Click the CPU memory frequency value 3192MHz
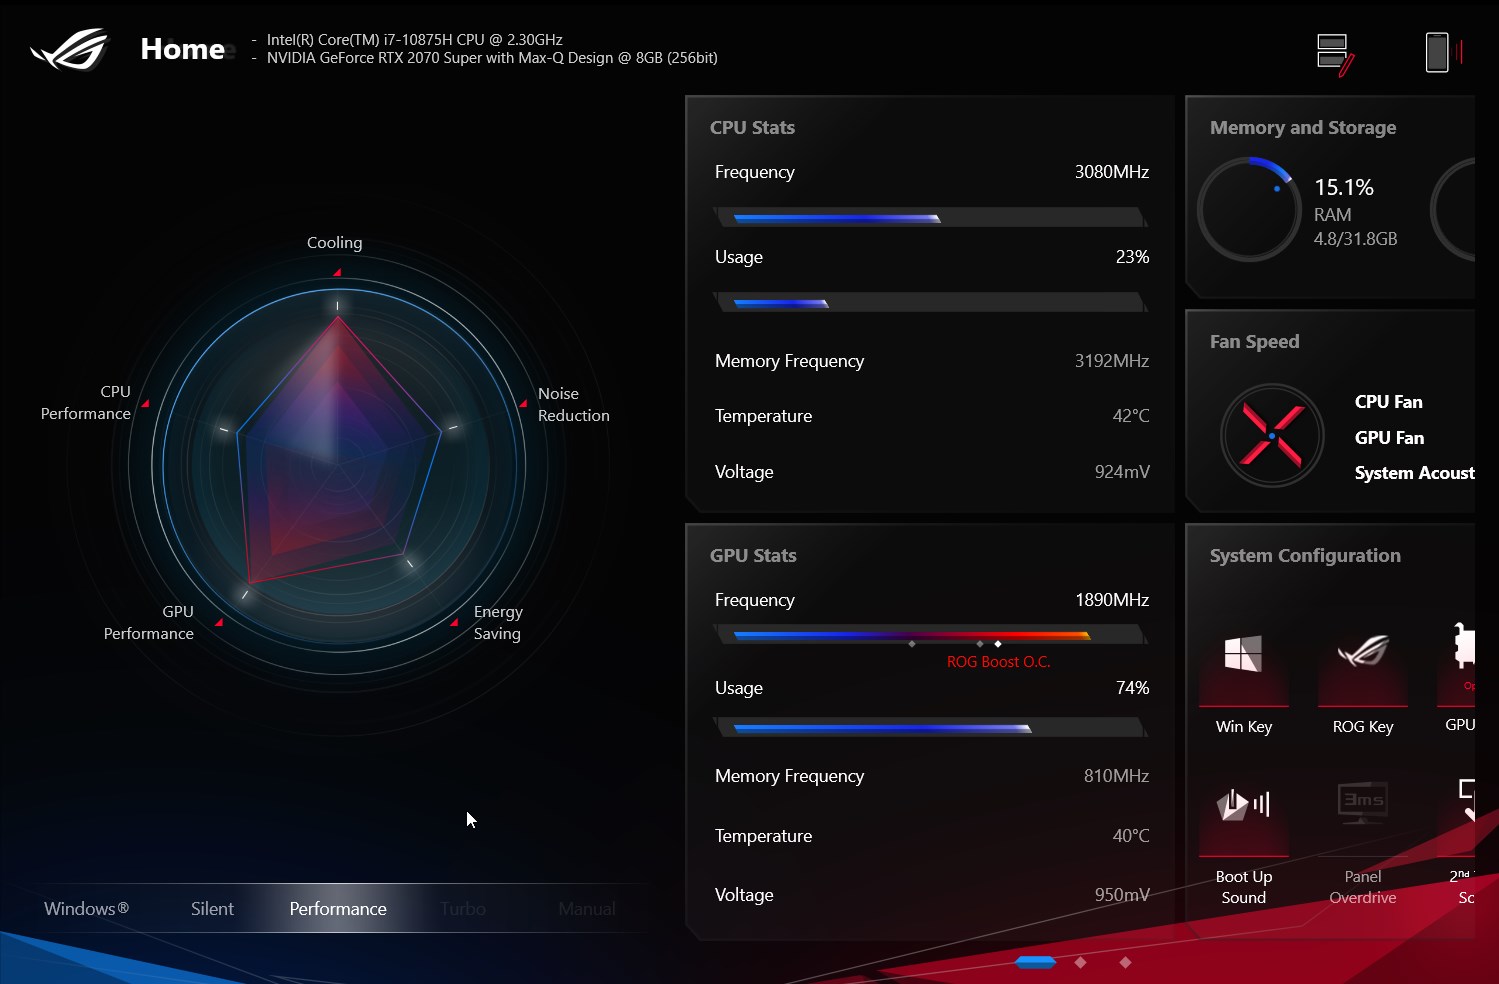Viewport: 1499px width, 984px height. point(1112,361)
